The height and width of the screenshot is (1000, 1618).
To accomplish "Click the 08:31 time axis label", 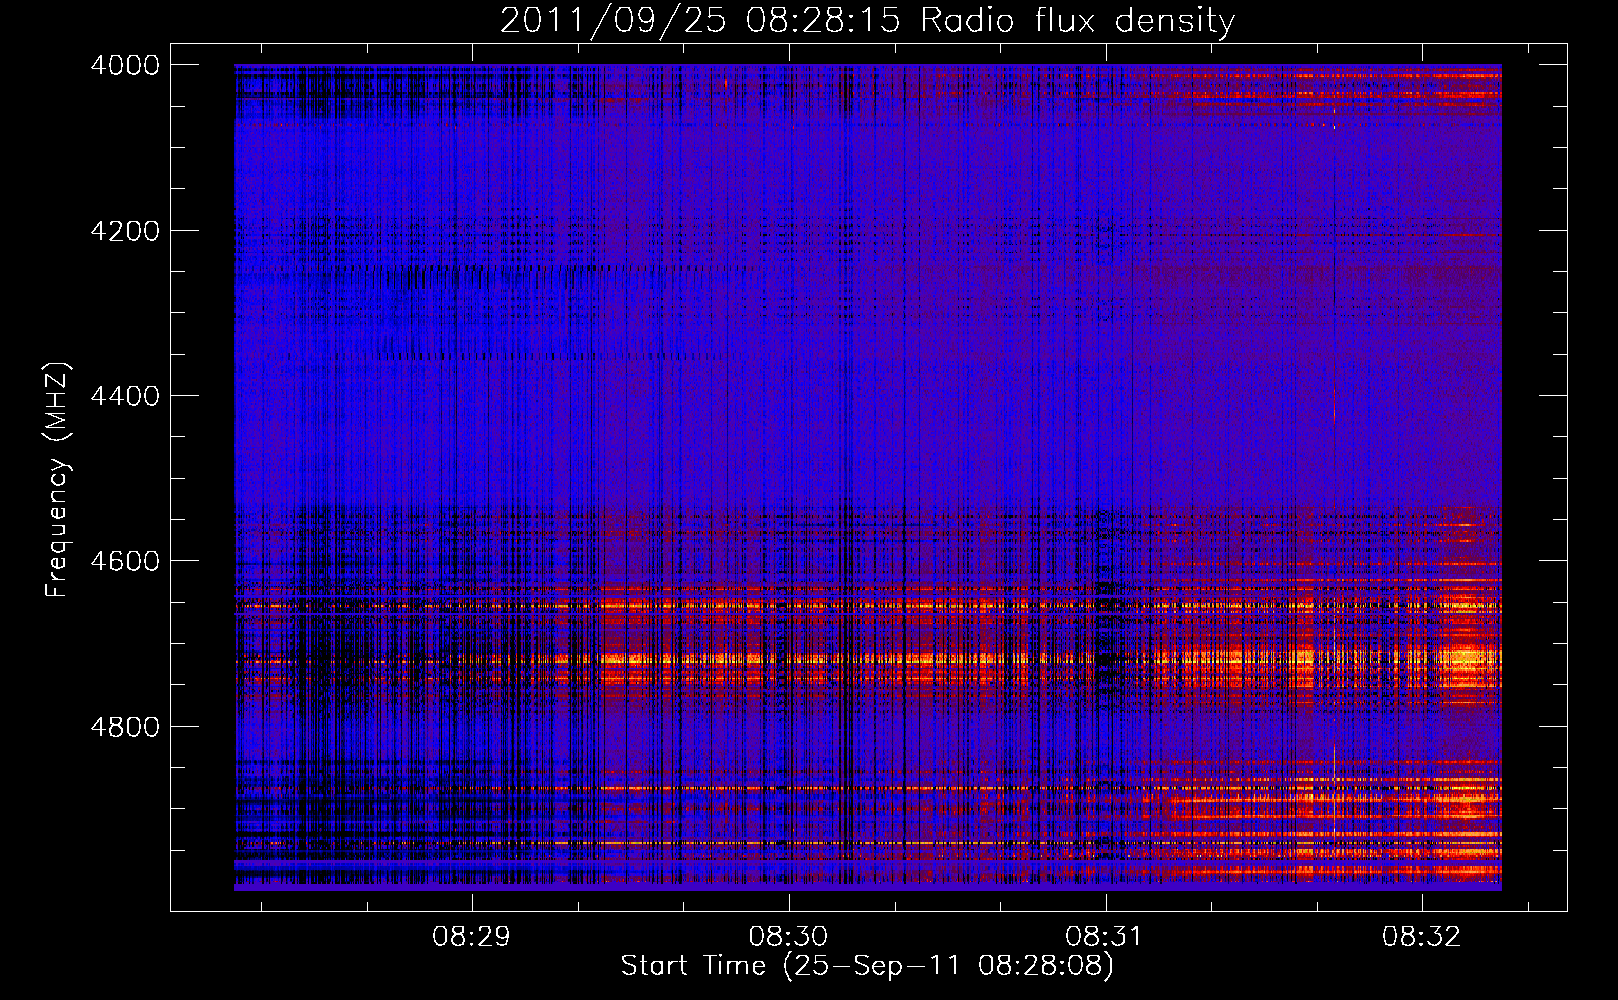I will tap(1104, 937).
